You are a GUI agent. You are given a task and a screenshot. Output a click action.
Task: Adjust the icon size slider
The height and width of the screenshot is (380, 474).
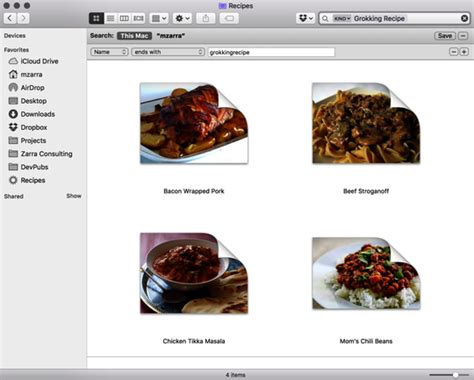[455, 375]
